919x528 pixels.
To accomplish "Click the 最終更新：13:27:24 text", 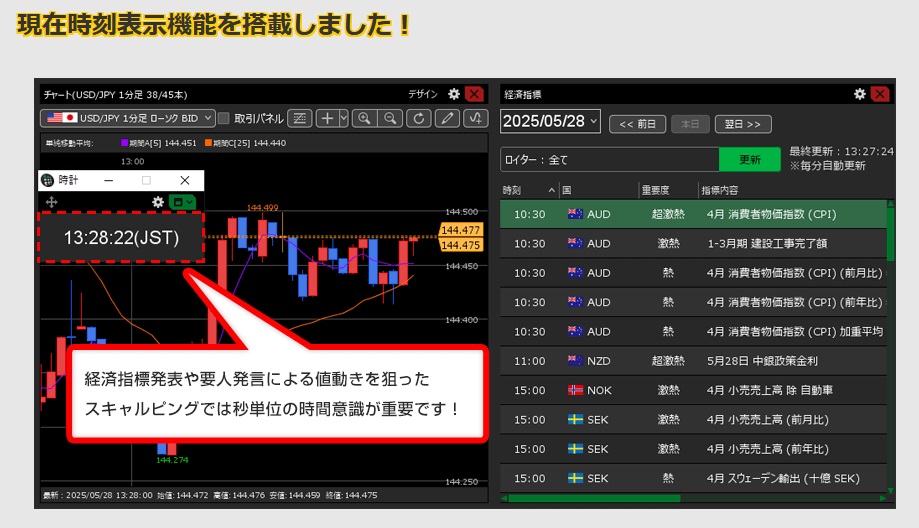I will click(x=841, y=151).
